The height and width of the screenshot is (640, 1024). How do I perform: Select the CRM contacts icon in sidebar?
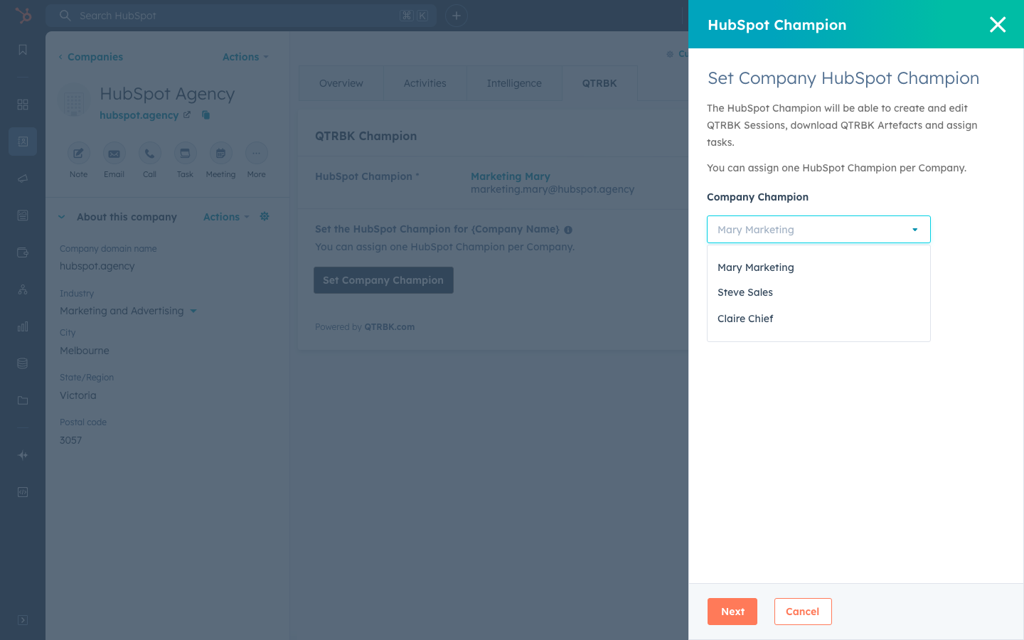[23, 141]
